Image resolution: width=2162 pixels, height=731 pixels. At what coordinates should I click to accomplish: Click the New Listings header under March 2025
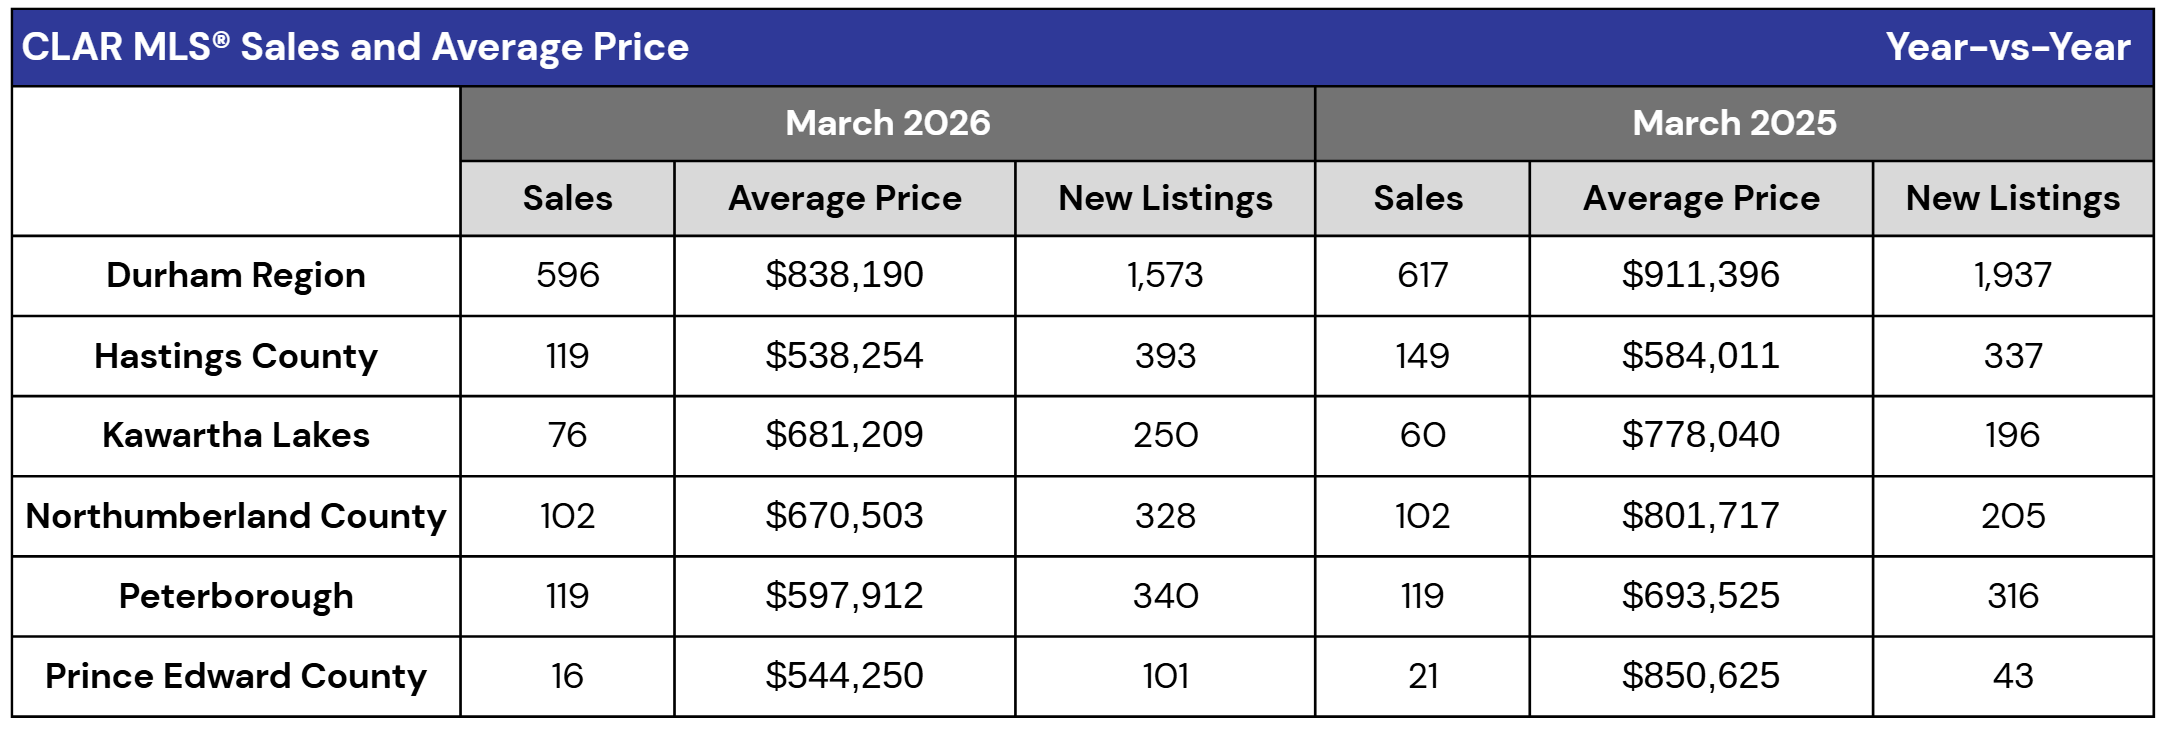pyautogui.click(x=2012, y=198)
